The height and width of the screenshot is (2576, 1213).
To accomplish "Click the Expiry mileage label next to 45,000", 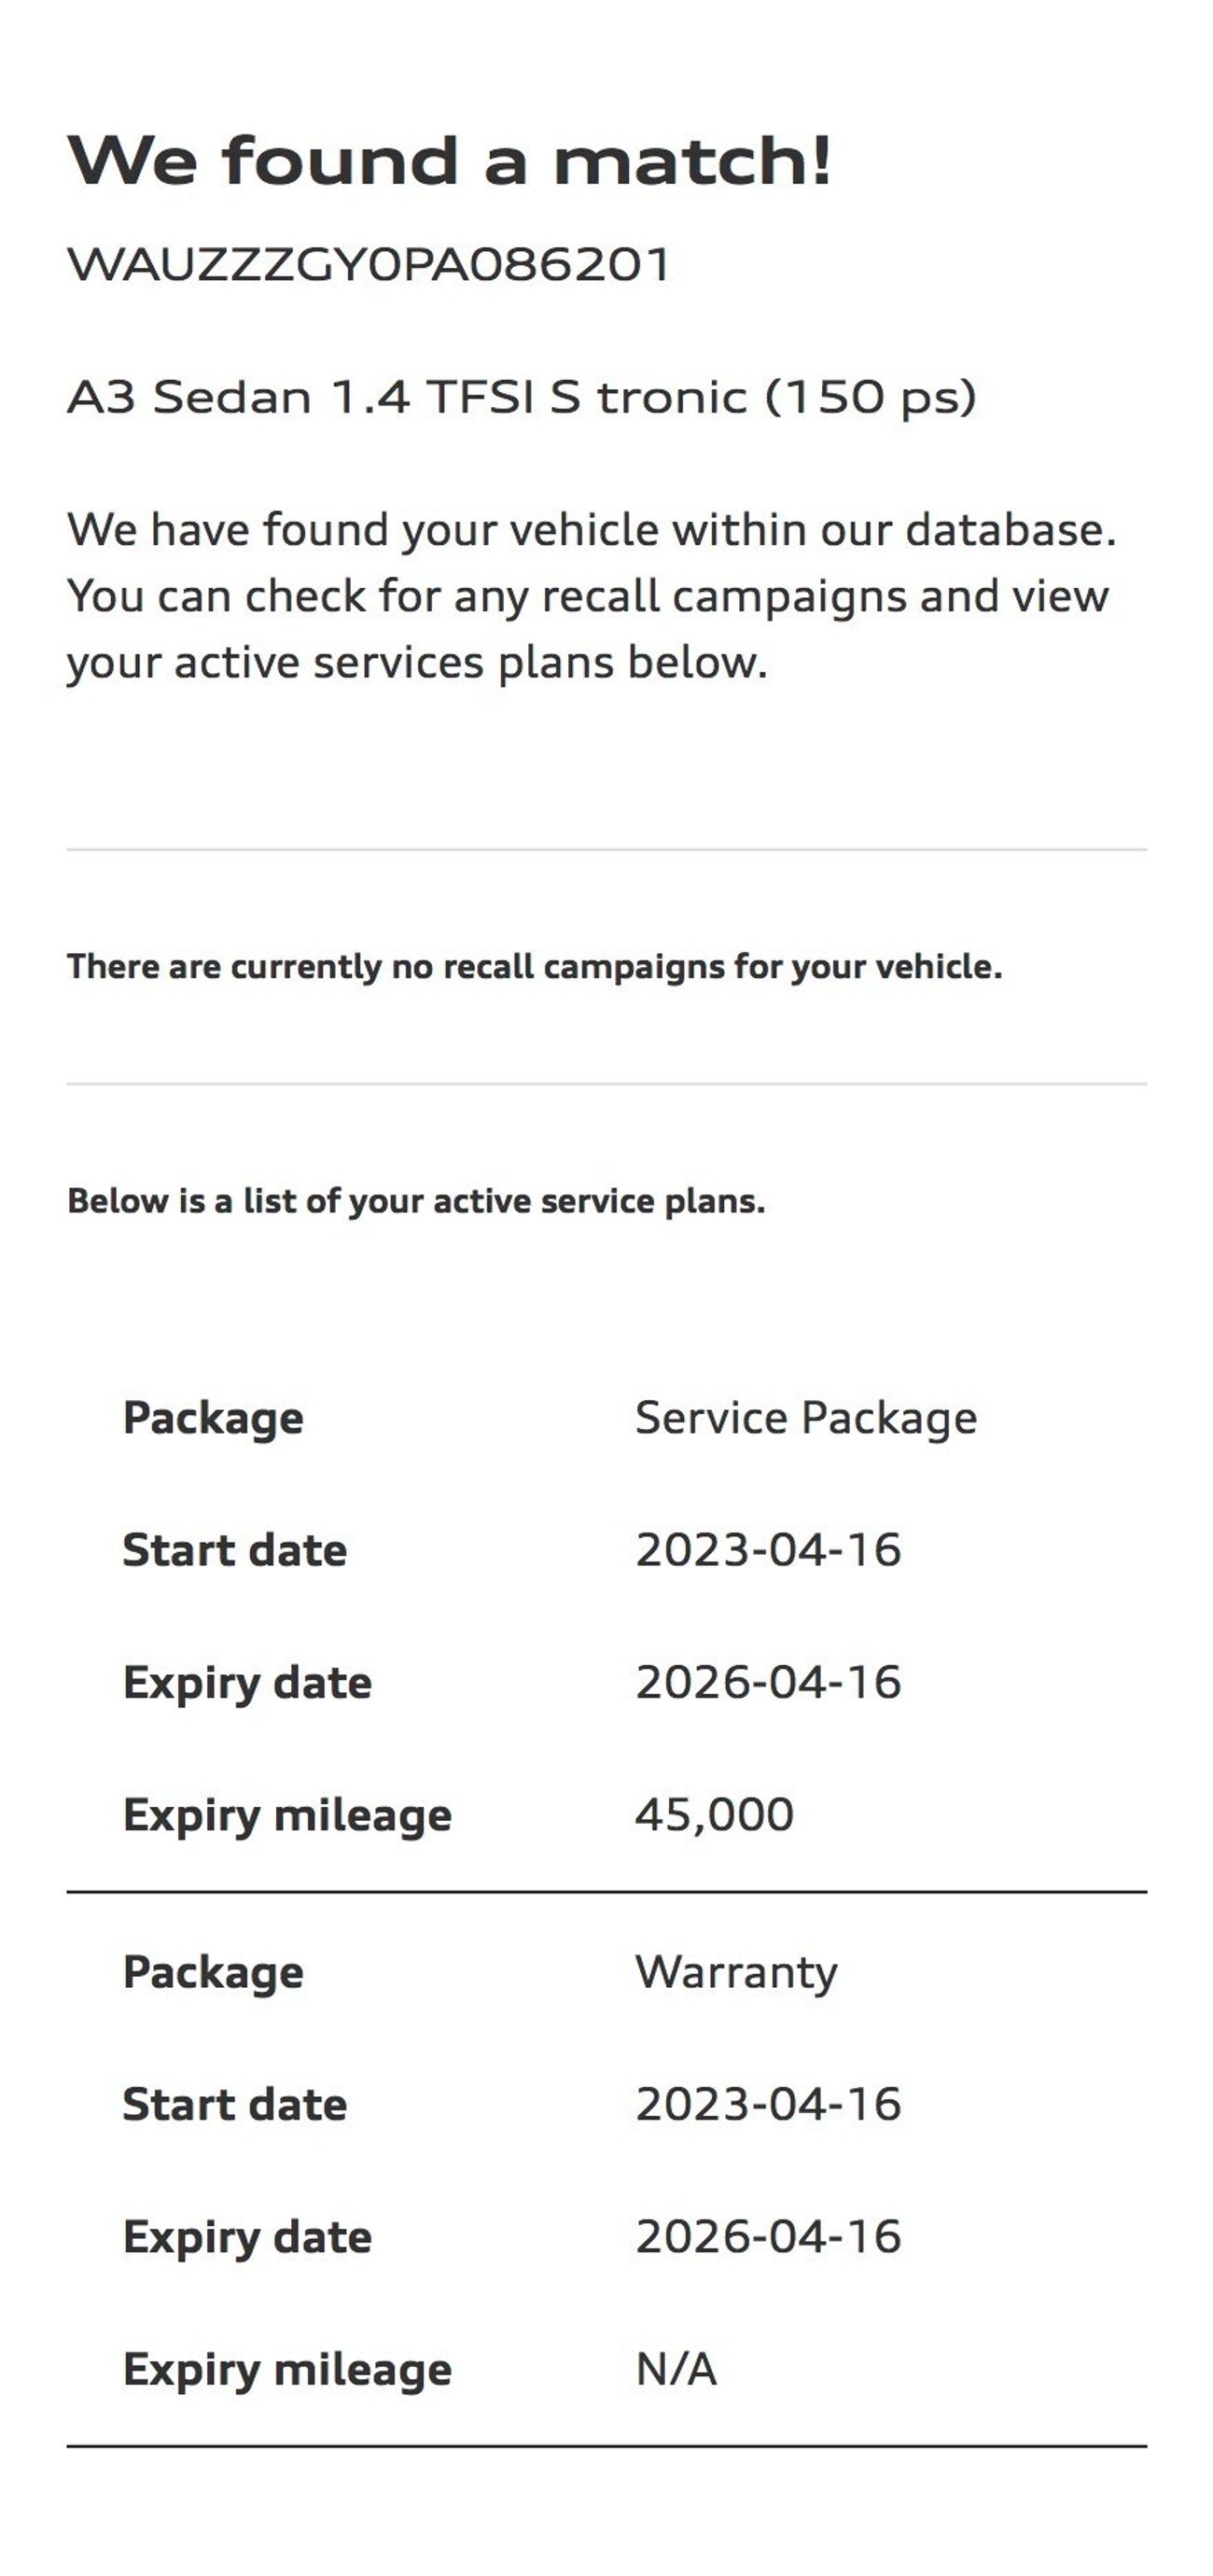I will point(287,1814).
